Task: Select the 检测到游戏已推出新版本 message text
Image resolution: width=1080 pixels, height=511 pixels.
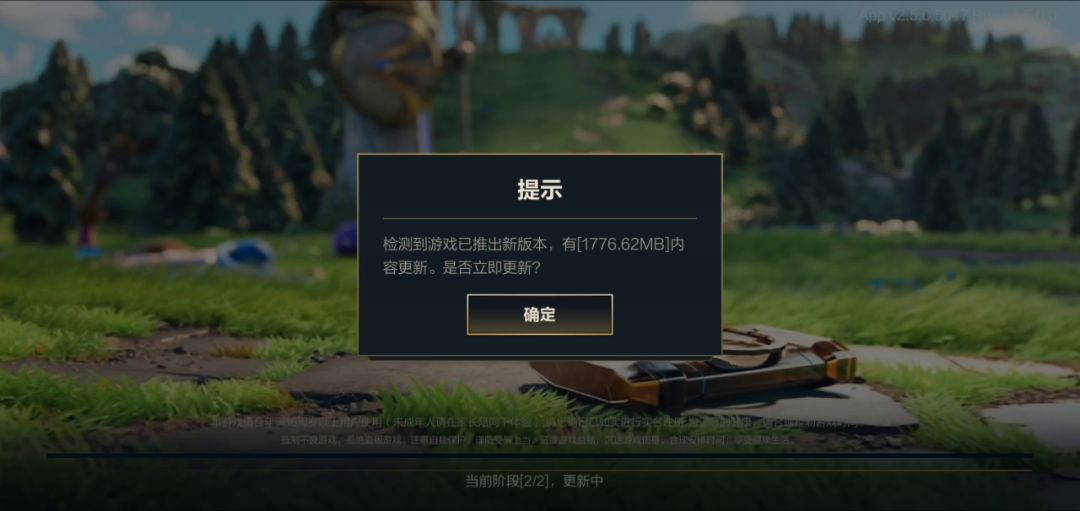Action: [x=468, y=244]
